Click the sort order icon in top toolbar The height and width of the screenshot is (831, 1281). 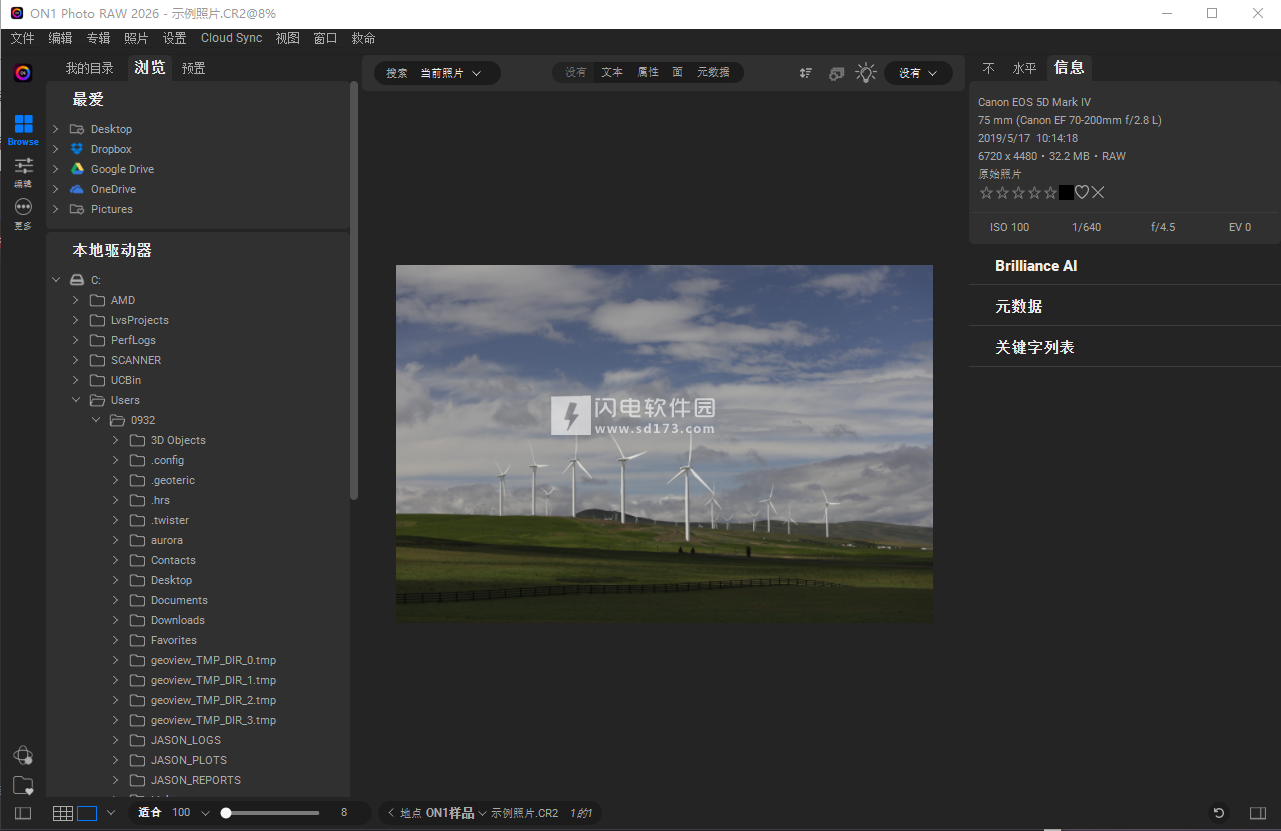point(806,73)
